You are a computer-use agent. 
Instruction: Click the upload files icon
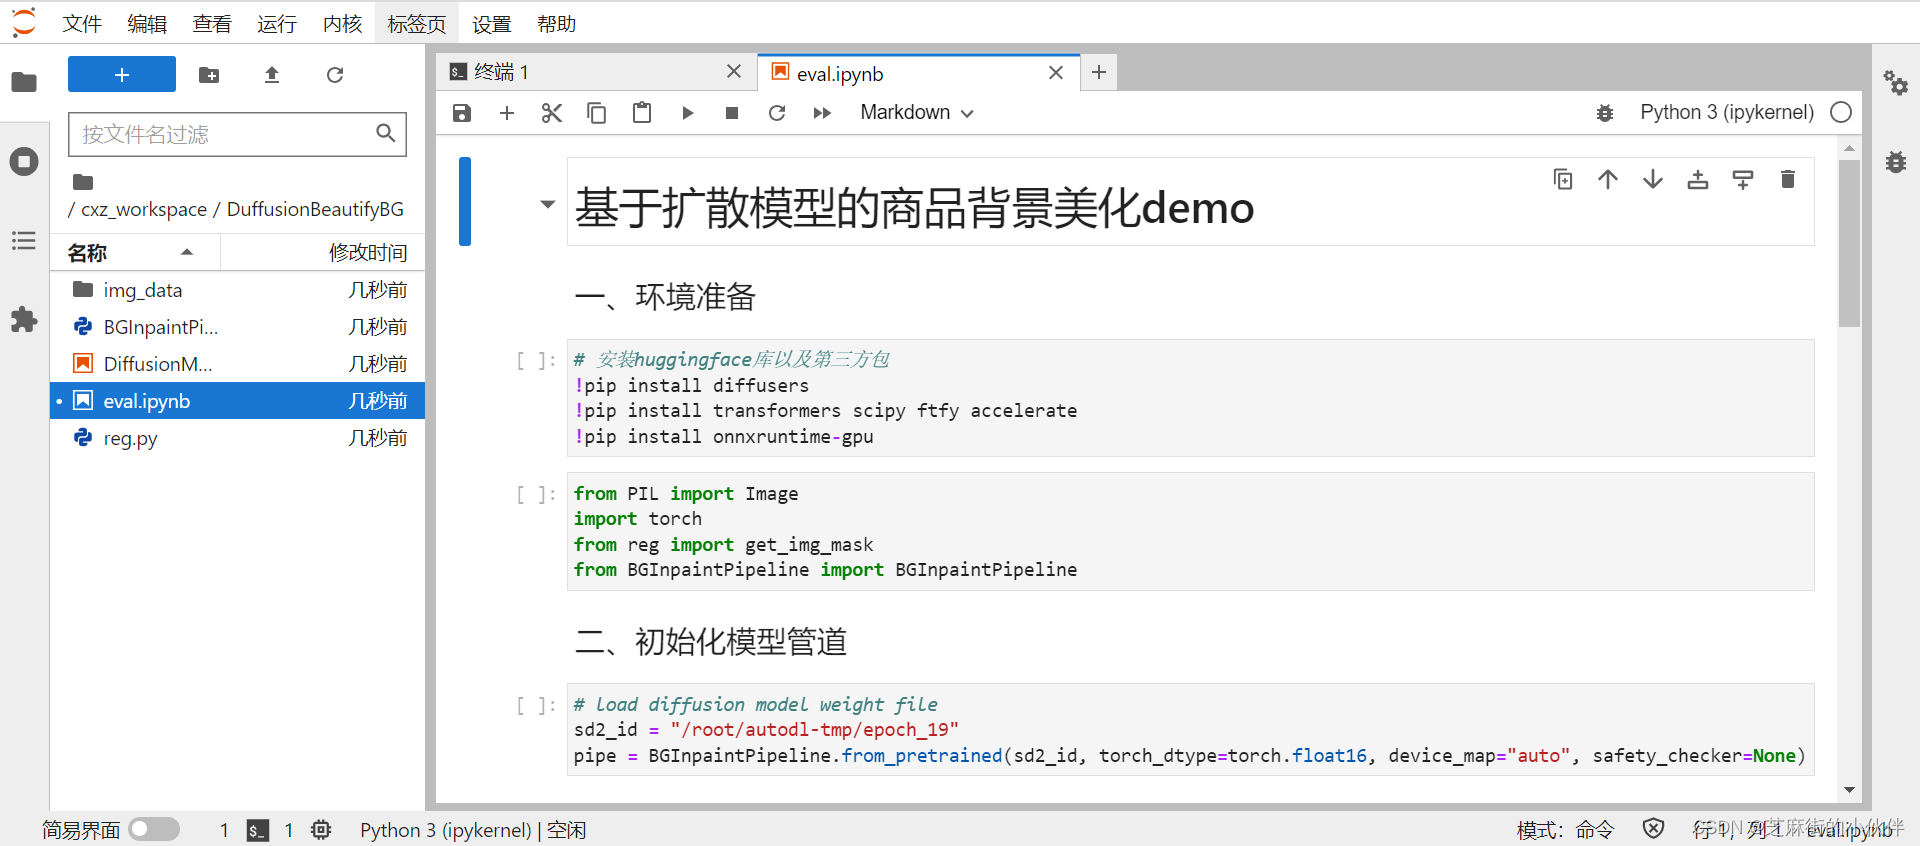[x=272, y=75]
